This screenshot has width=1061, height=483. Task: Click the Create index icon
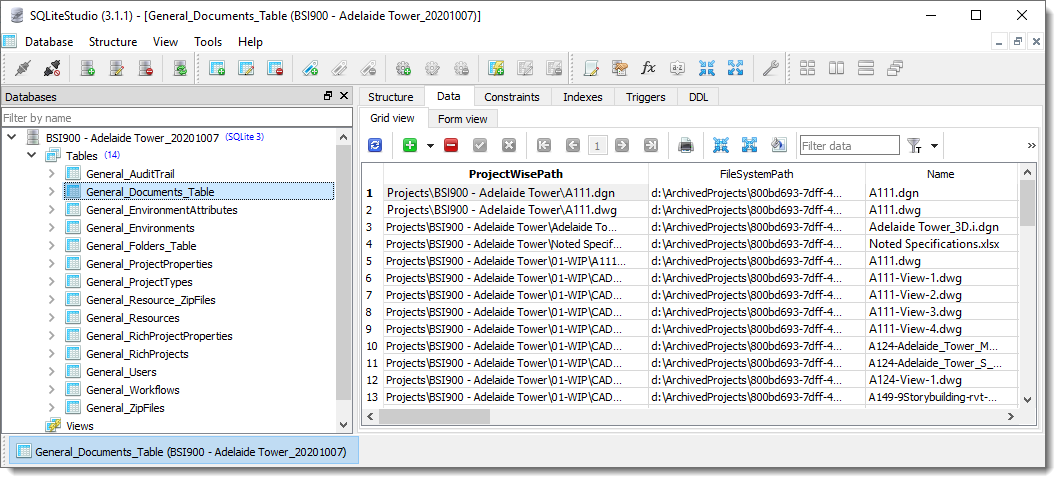click(310, 68)
